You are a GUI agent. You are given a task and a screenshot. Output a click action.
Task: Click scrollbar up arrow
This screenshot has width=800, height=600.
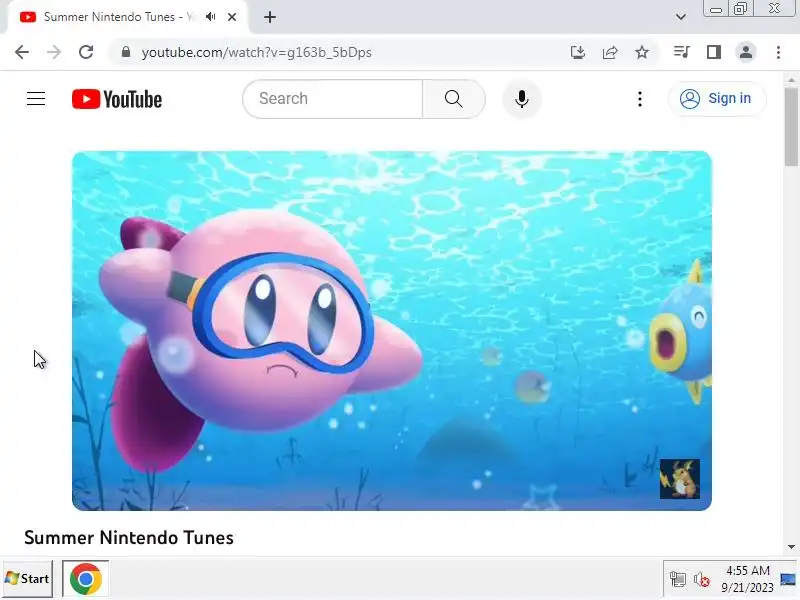click(x=791, y=80)
